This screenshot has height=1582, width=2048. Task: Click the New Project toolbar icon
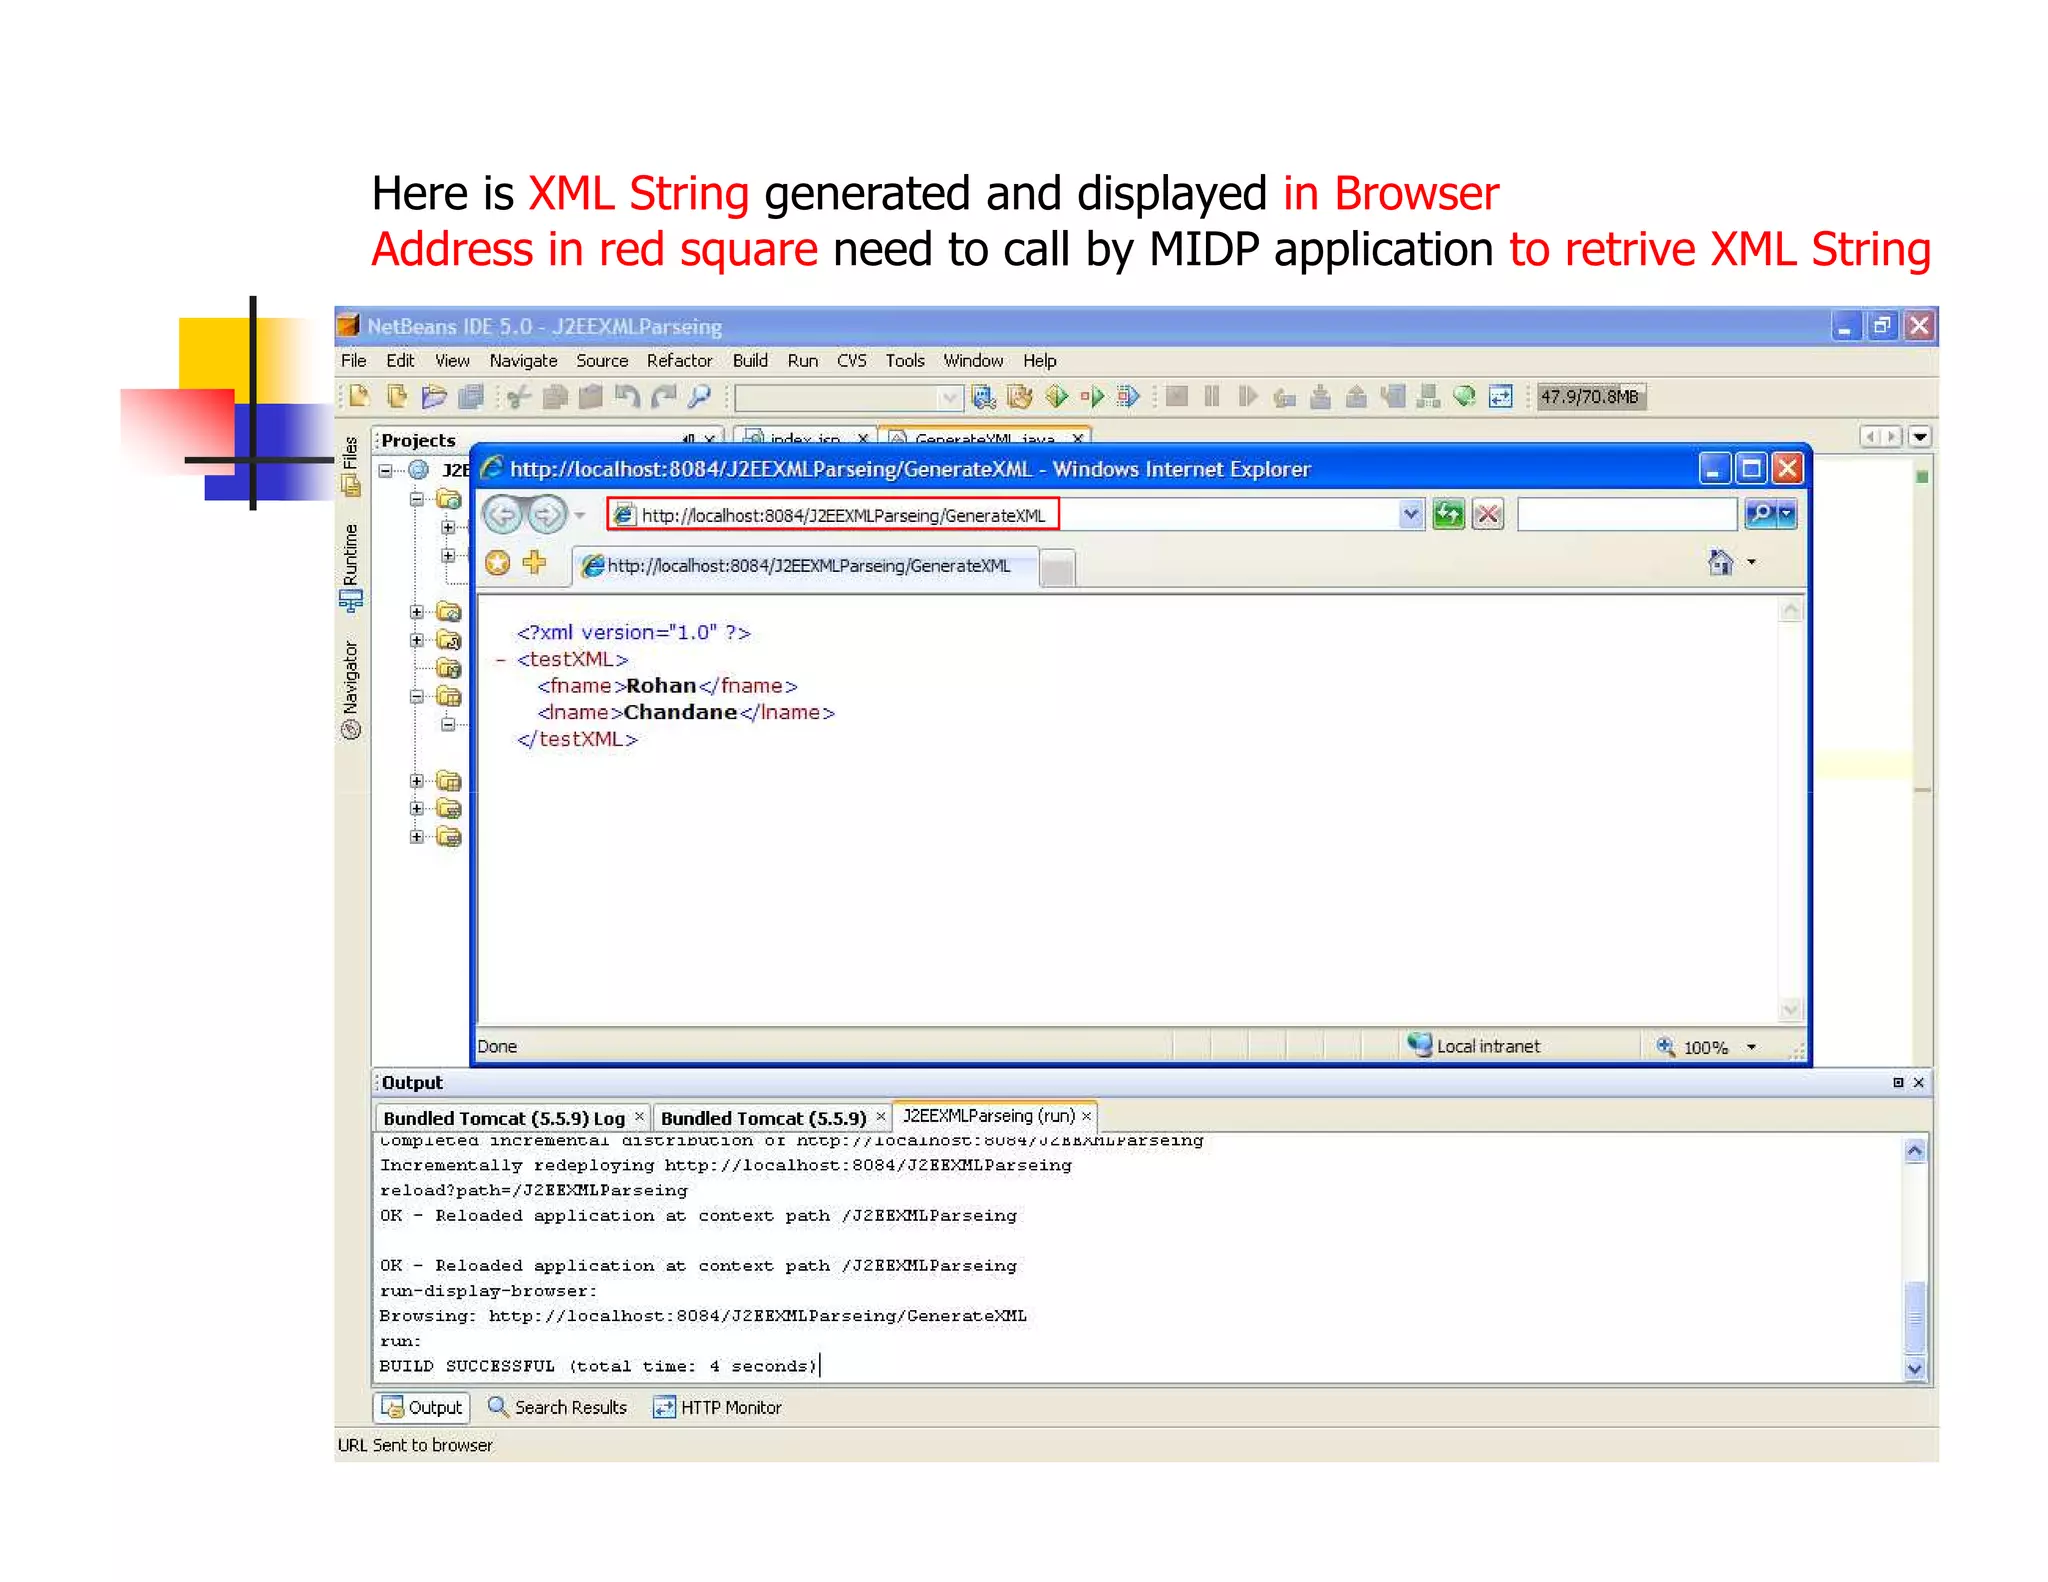(397, 397)
